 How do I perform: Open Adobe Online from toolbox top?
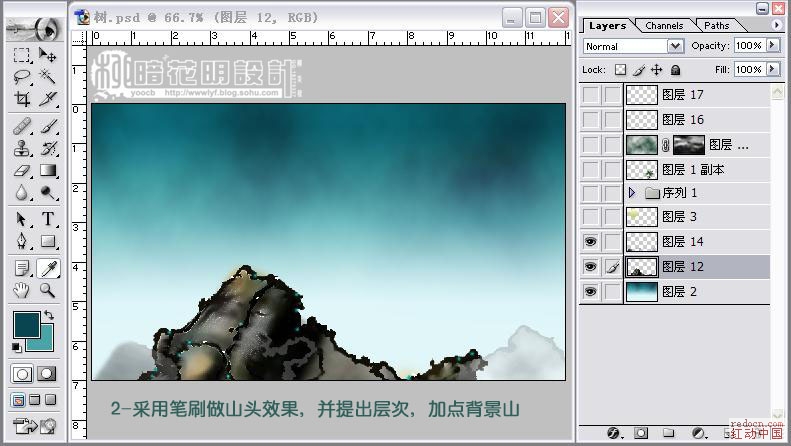[x=34, y=29]
